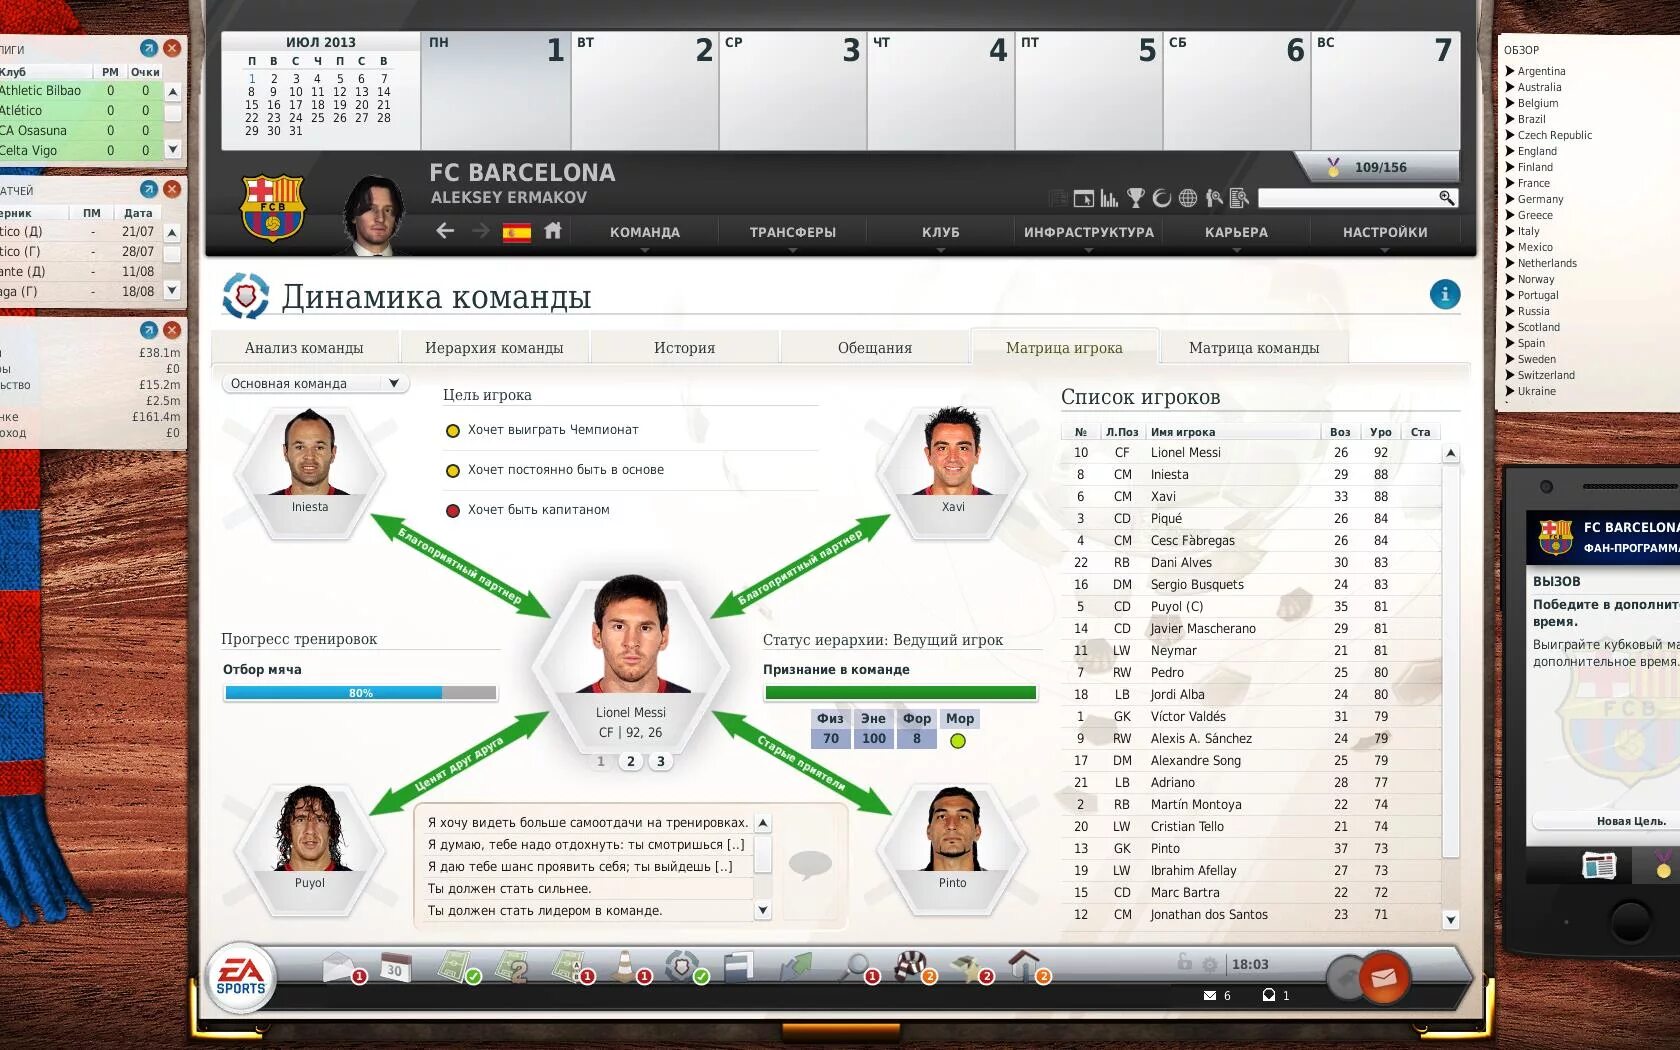Expand Italy in the overview tree
The height and width of the screenshot is (1050, 1680).
pos(1510,231)
